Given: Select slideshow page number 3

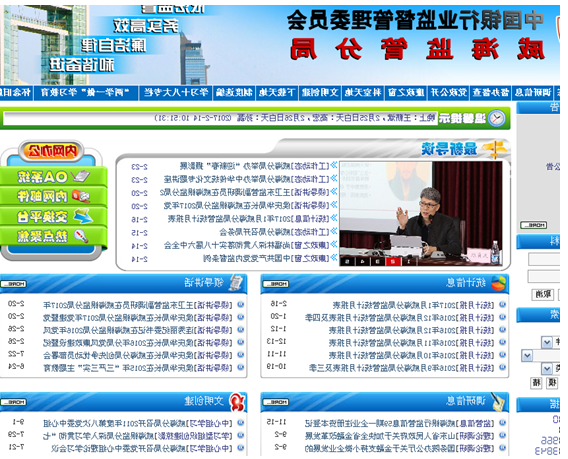Looking at the screenshot, I should coord(377,261).
